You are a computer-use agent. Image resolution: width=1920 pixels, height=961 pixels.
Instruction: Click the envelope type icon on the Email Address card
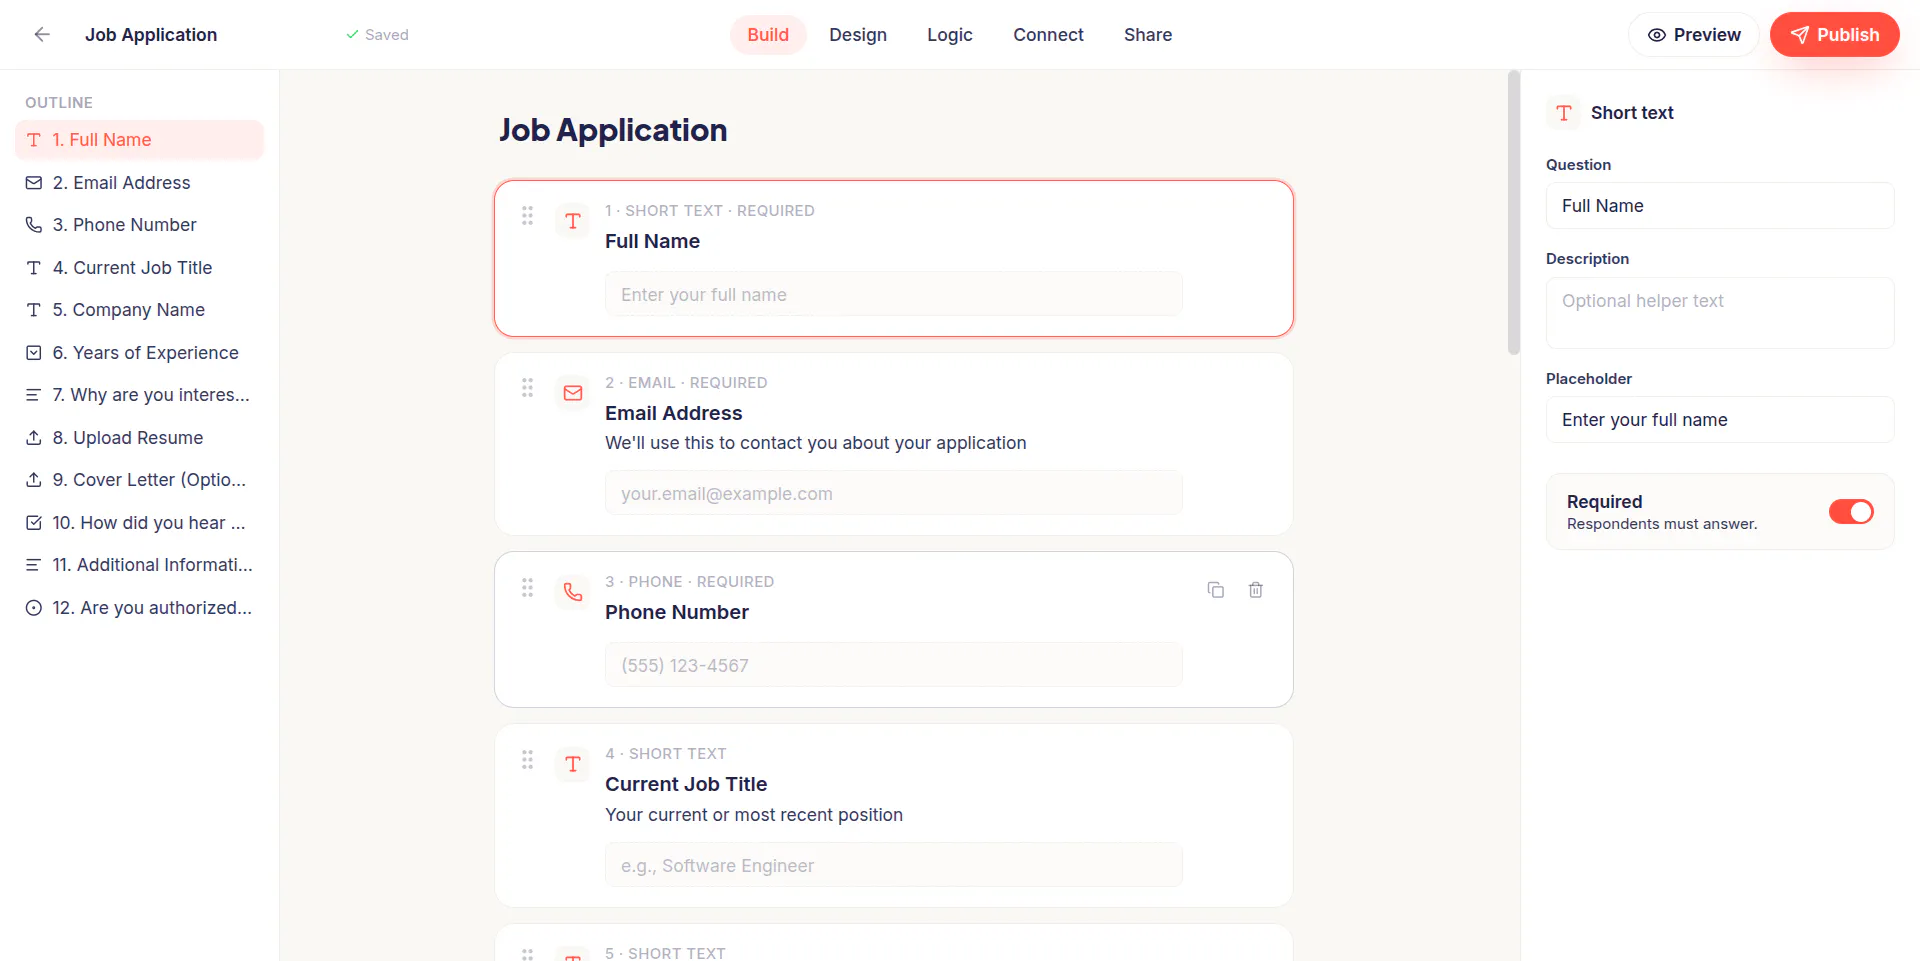(573, 393)
